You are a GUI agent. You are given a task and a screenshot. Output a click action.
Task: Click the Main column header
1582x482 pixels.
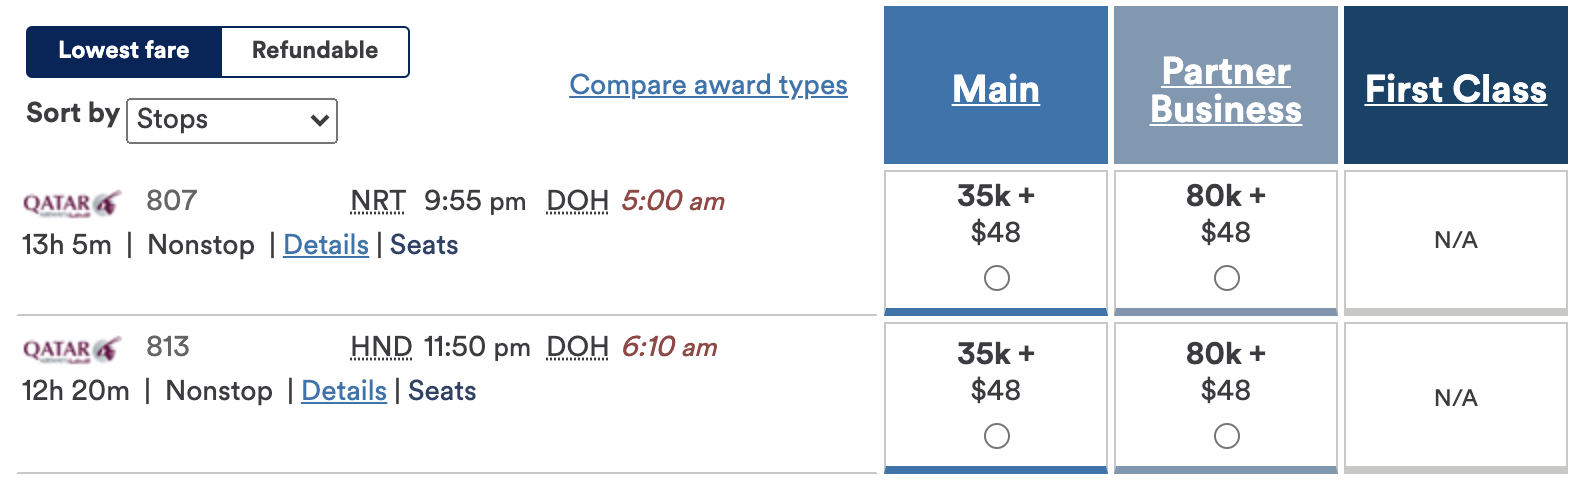(996, 89)
